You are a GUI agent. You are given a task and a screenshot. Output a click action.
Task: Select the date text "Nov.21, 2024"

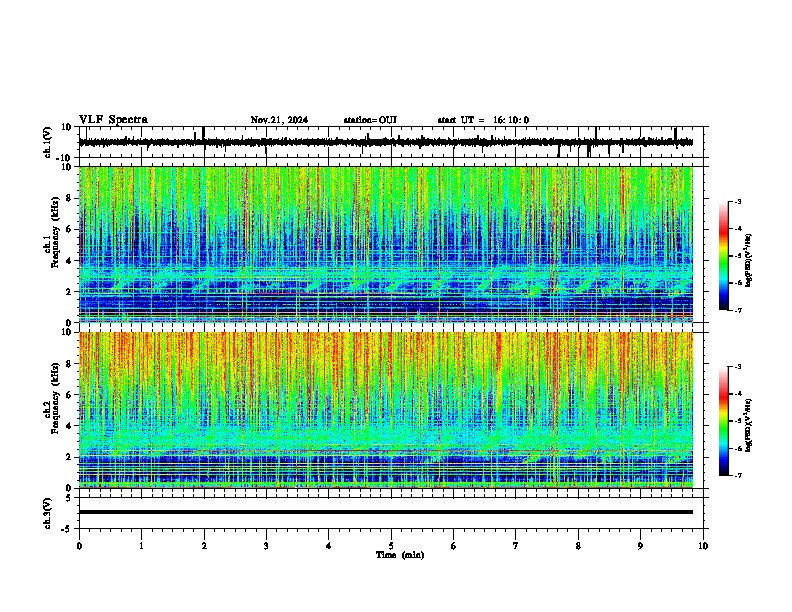pos(279,120)
